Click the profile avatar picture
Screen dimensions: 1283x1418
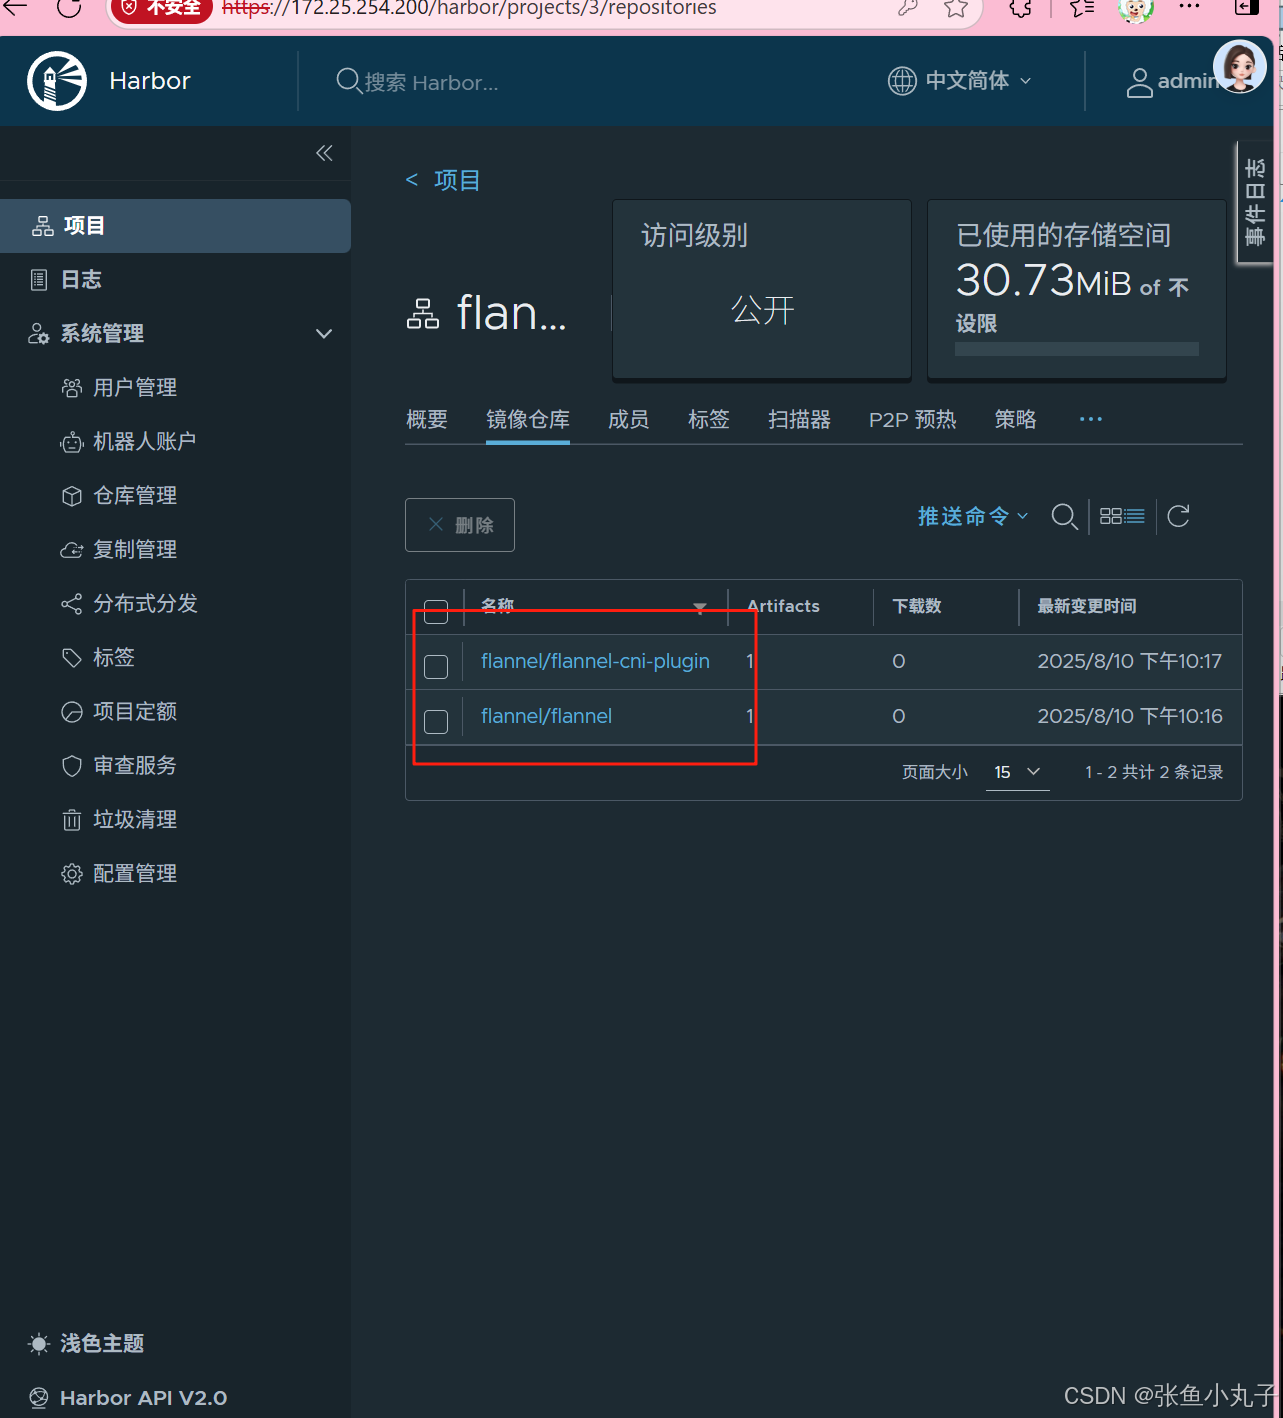tap(1240, 67)
